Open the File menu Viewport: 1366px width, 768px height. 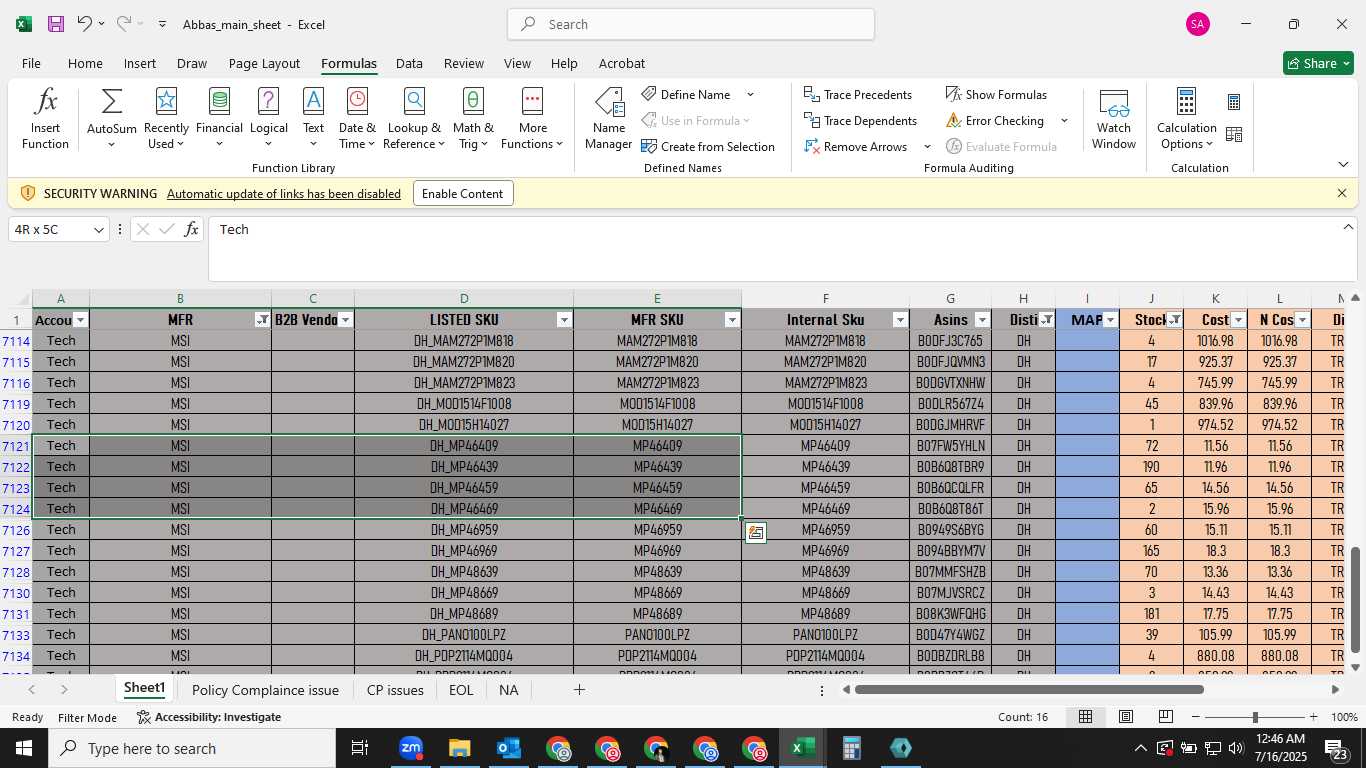pos(31,63)
